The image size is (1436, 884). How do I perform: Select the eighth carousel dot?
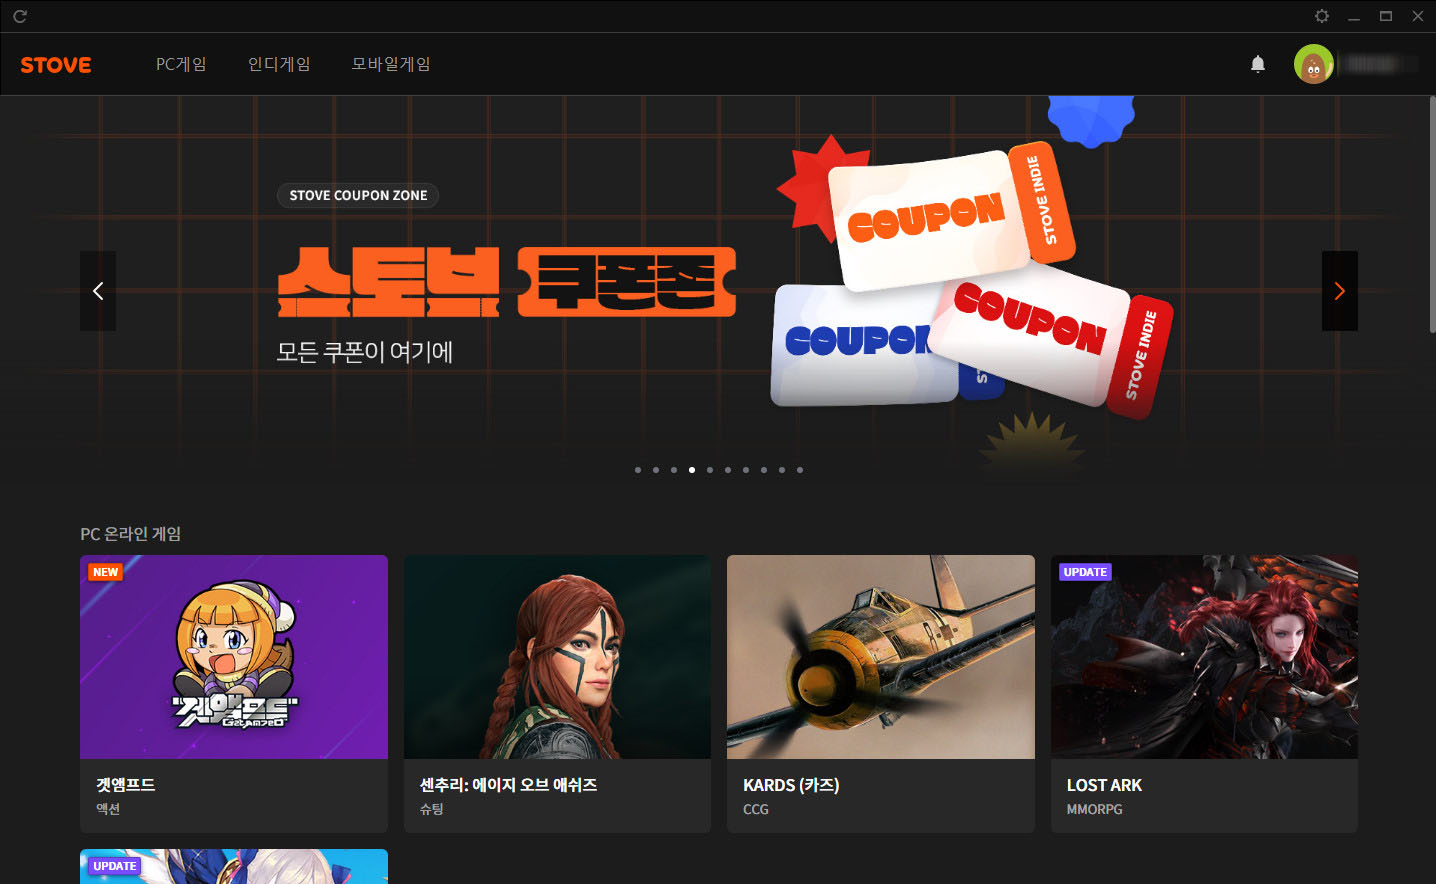(x=764, y=470)
